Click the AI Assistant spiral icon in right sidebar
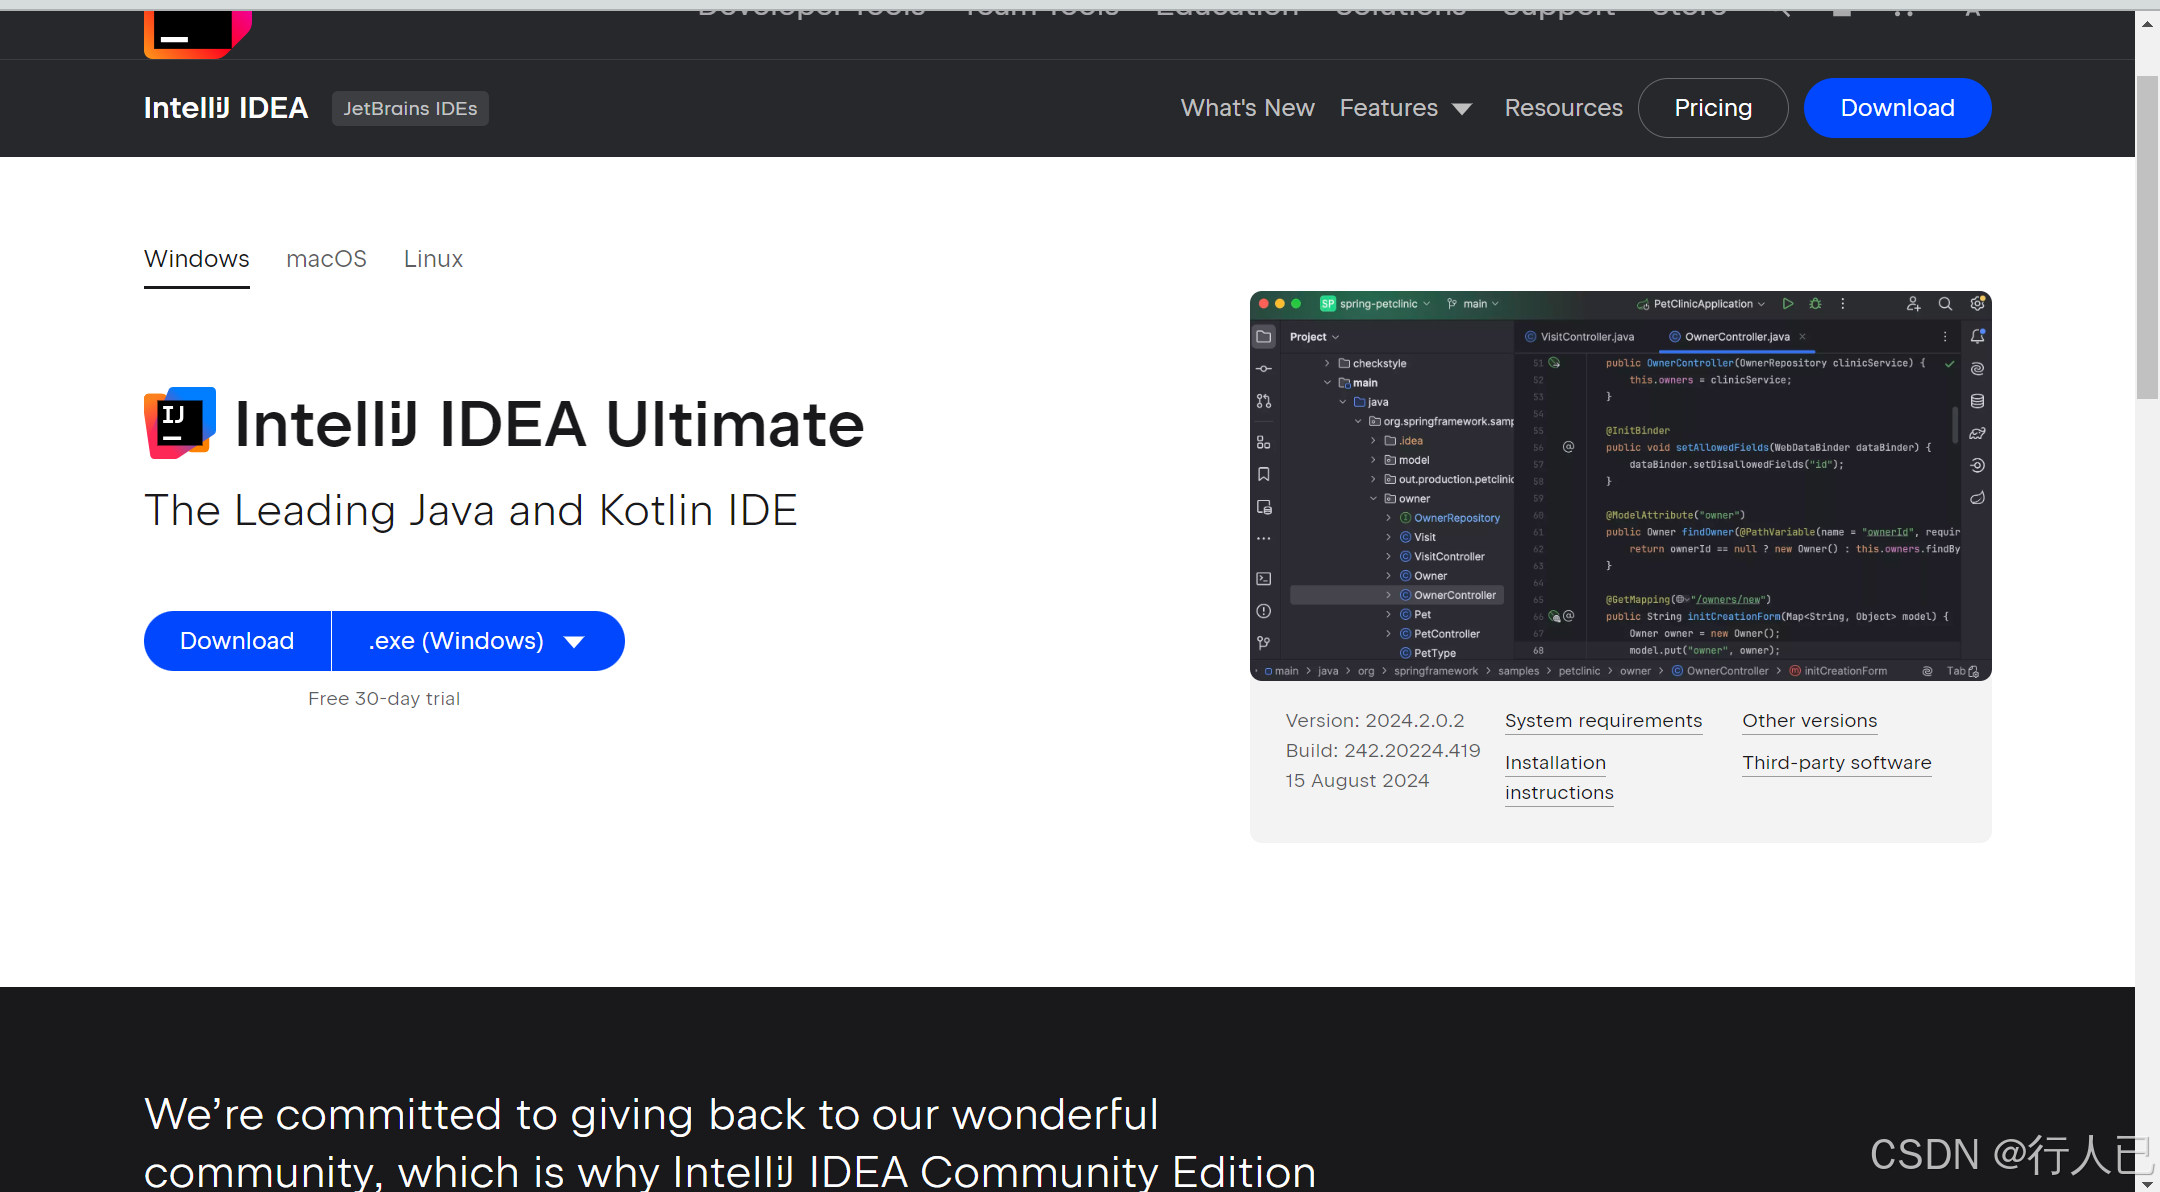Viewport: 2160px width, 1192px height. click(x=1977, y=369)
